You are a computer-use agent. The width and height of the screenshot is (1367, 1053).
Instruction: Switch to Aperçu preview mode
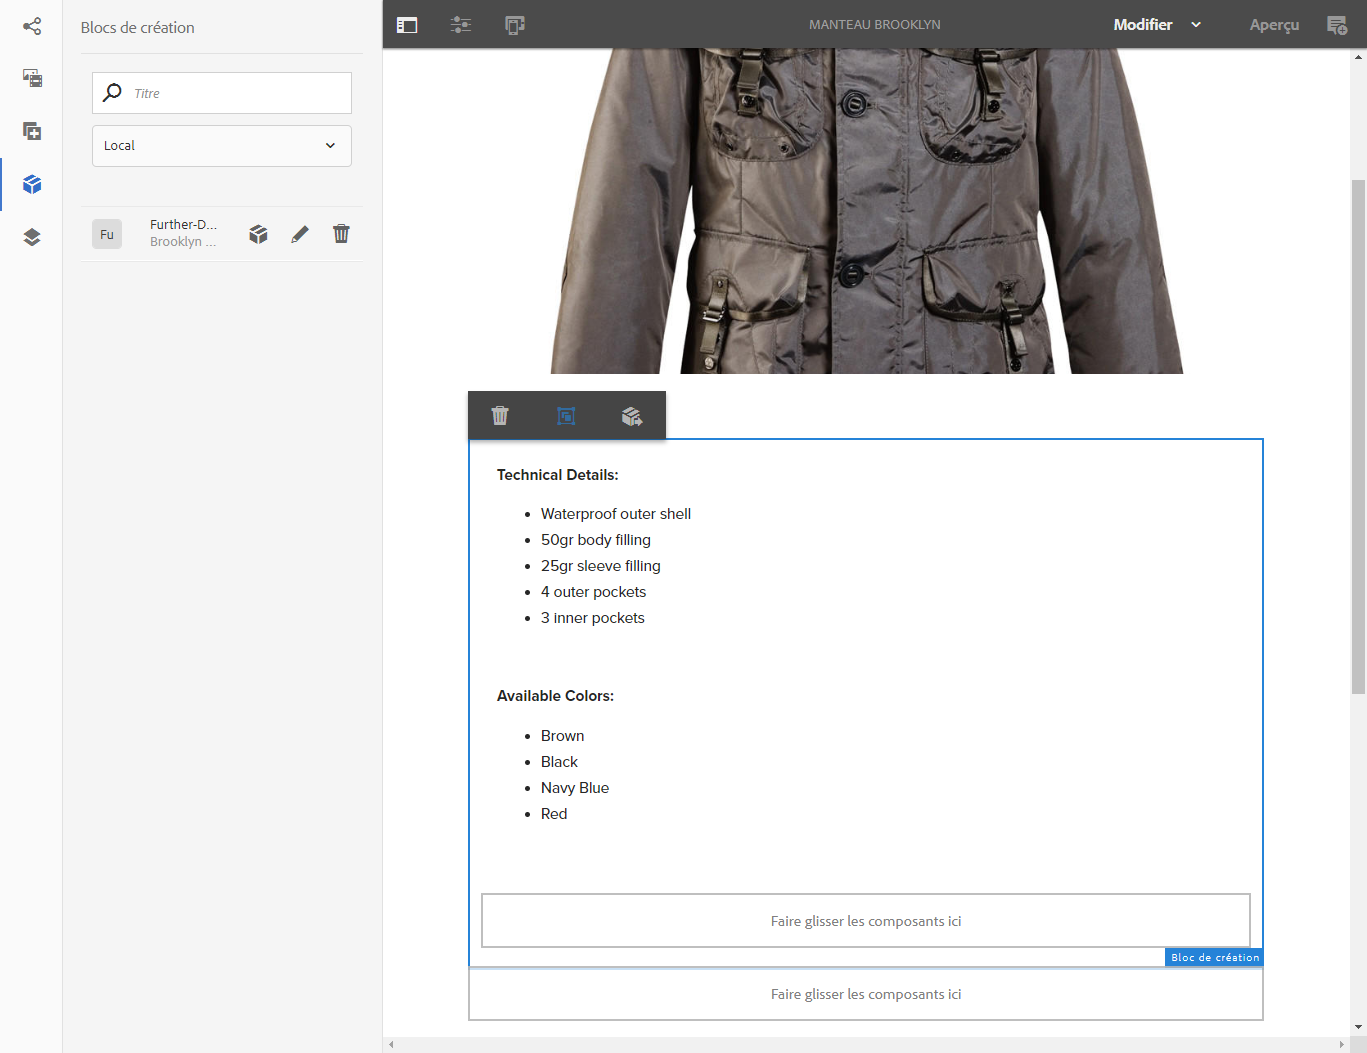pos(1274,25)
